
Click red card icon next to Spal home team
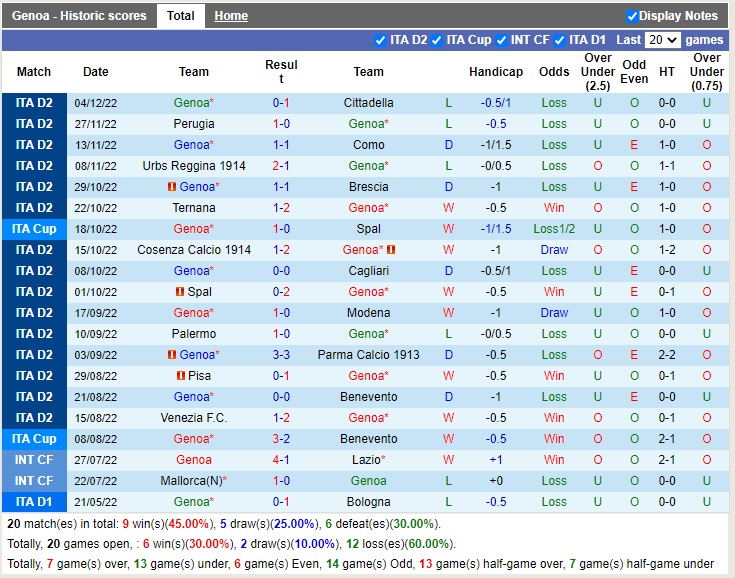coord(180,292)
